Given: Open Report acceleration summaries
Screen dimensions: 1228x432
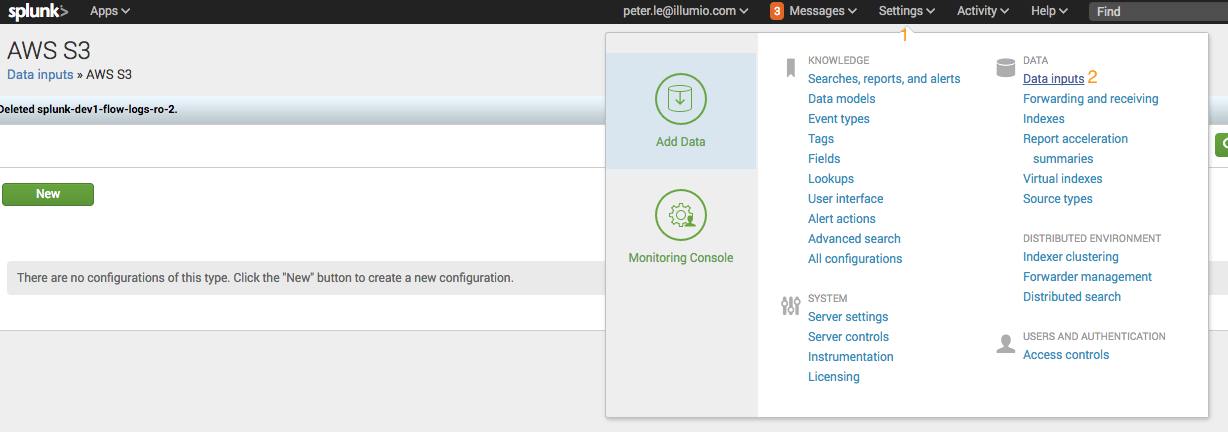Looking at the screenshot, I should coord(1075,149).
